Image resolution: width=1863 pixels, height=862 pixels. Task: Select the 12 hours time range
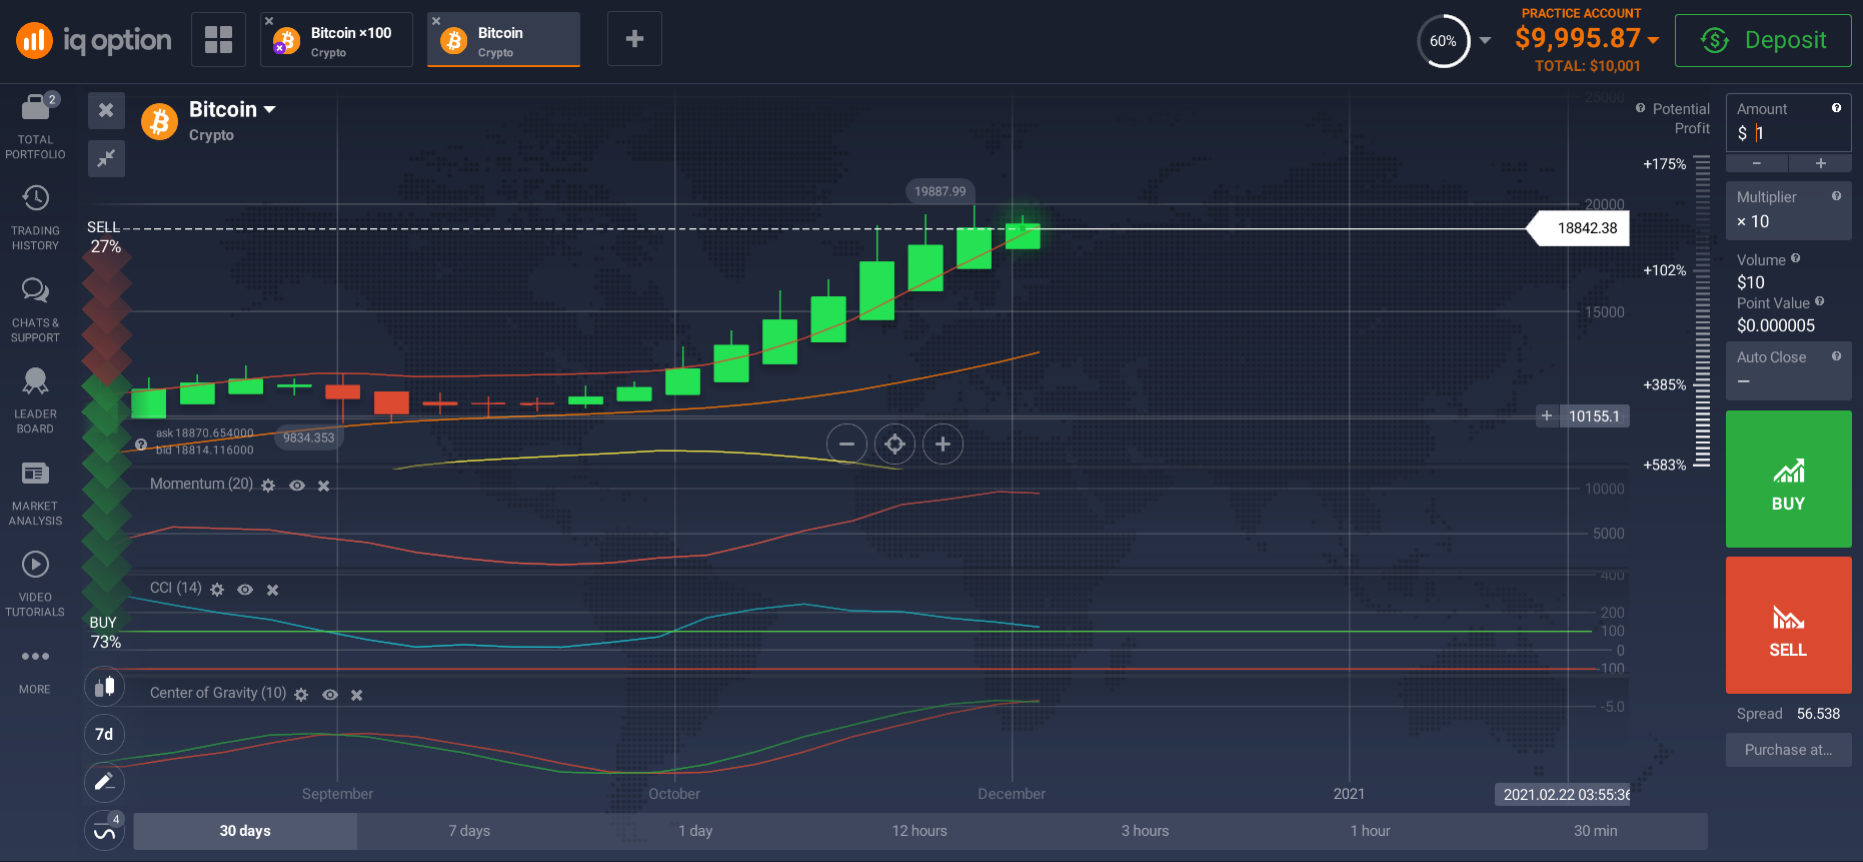[920, 831]
